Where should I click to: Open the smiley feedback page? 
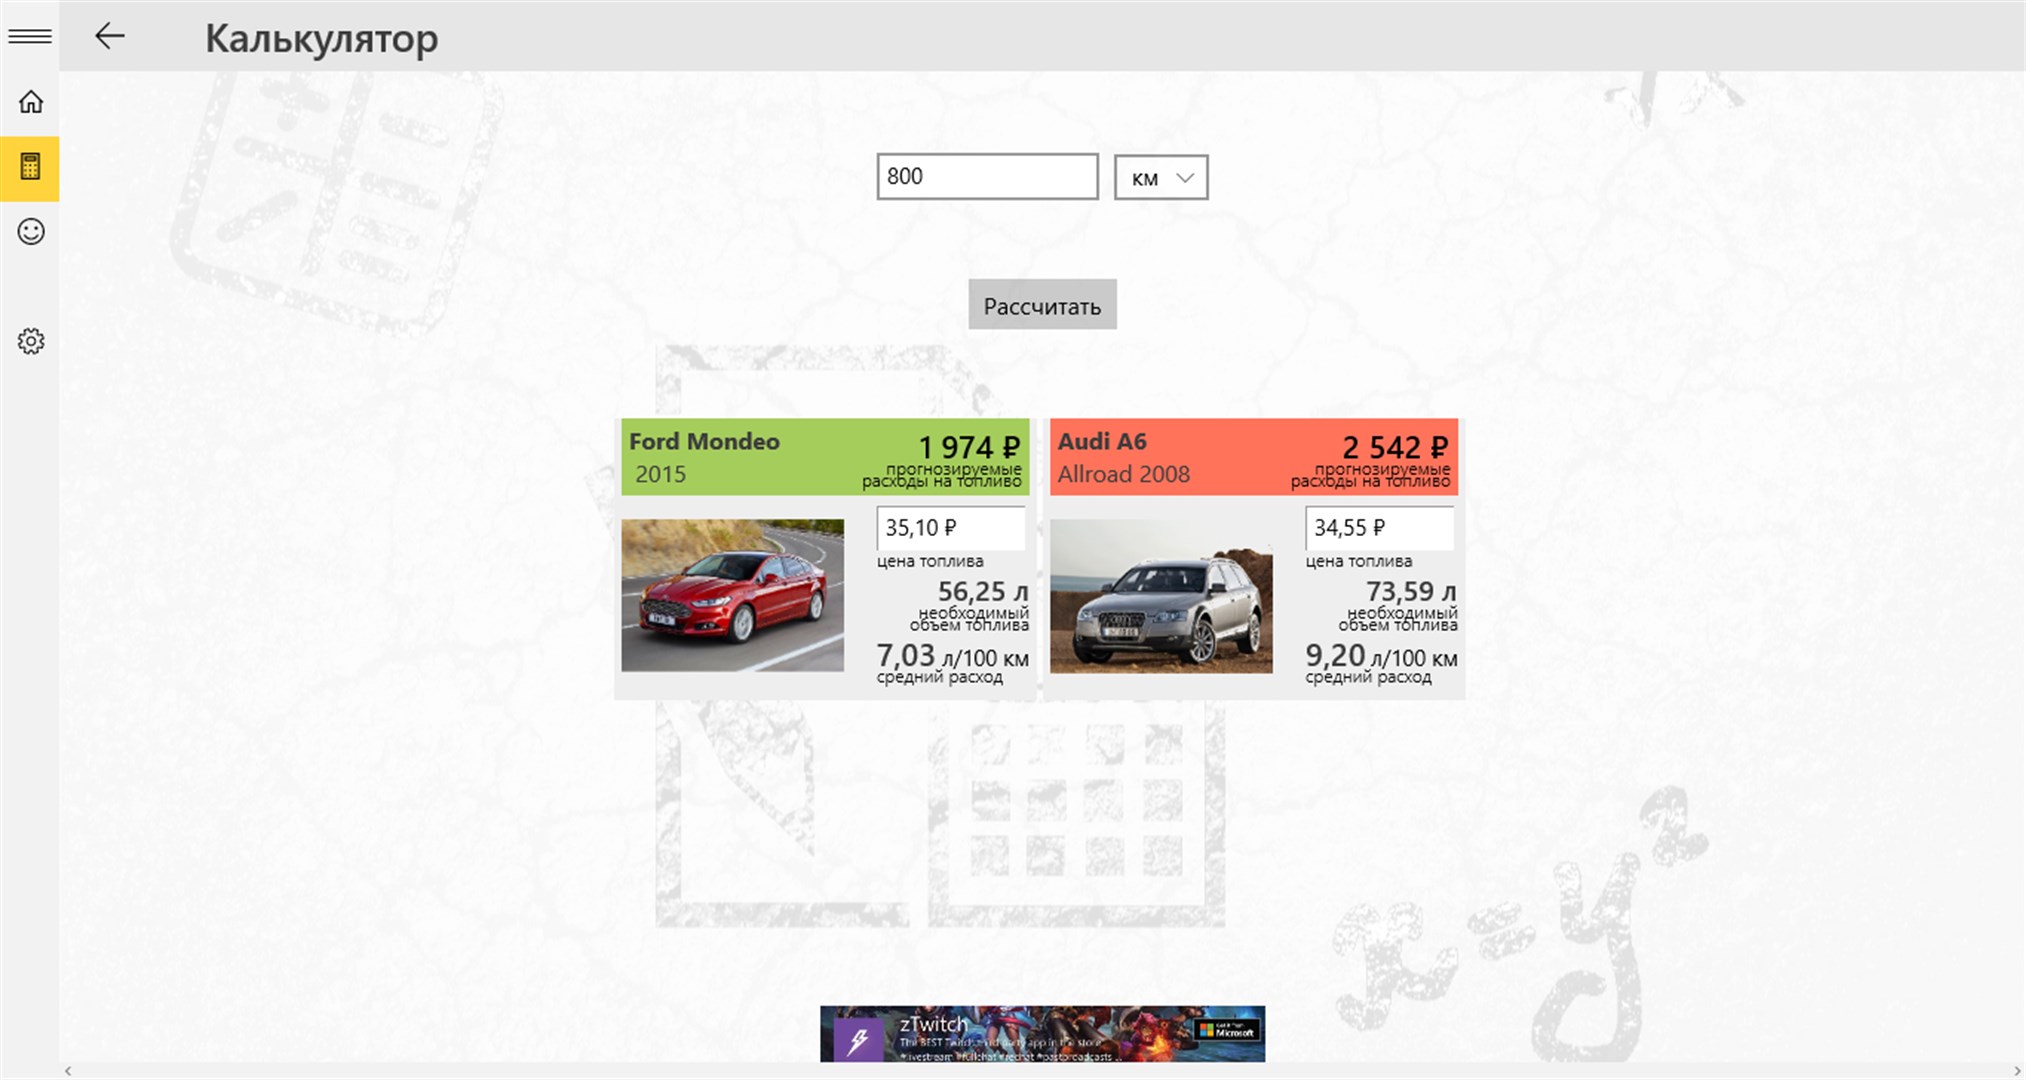(30, 232)
